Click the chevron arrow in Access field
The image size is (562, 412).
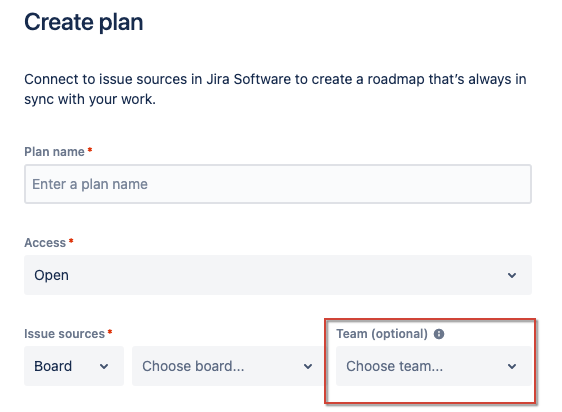512,275
